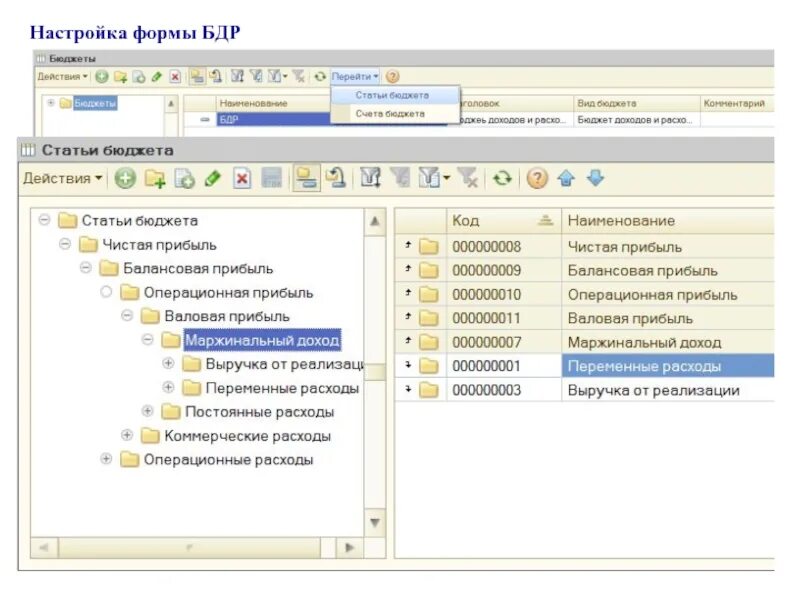Edit item with pencil in Бюджеты window
This screenshot has width=800, height=600.
tap(157, 77)
